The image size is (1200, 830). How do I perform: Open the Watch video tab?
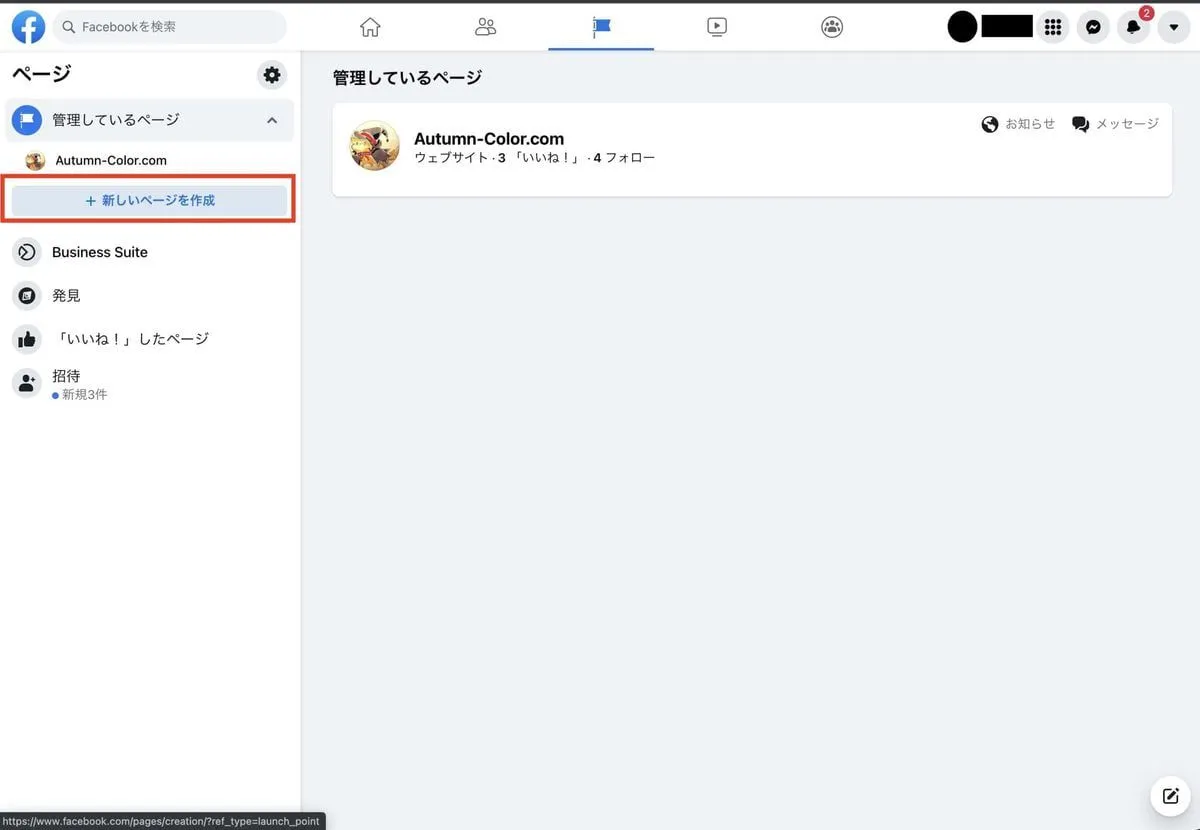click(x=717, y=27)
